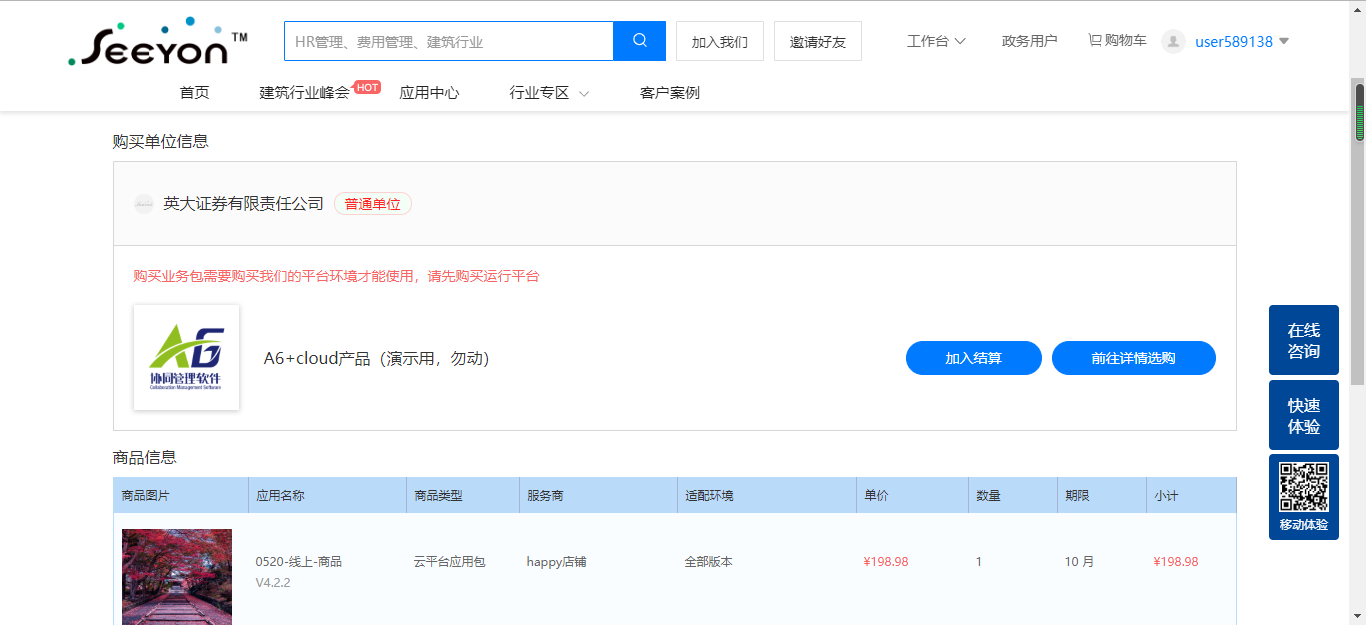Screen dimensions: 1366x625
Task: Click the HOT badge next to 建筑行业峰会
Action: coord(367,87)
